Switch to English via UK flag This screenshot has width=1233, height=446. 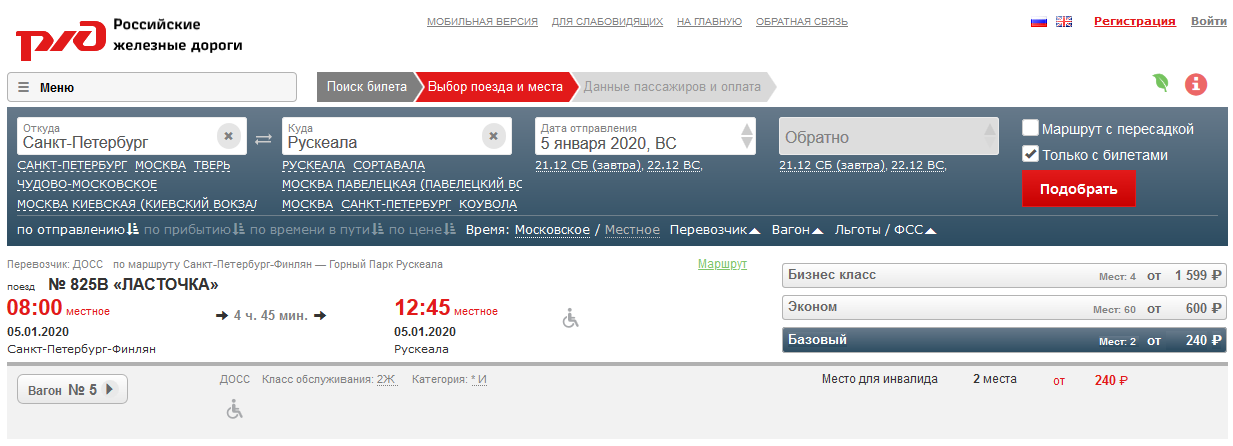(x=1063, y=22)
